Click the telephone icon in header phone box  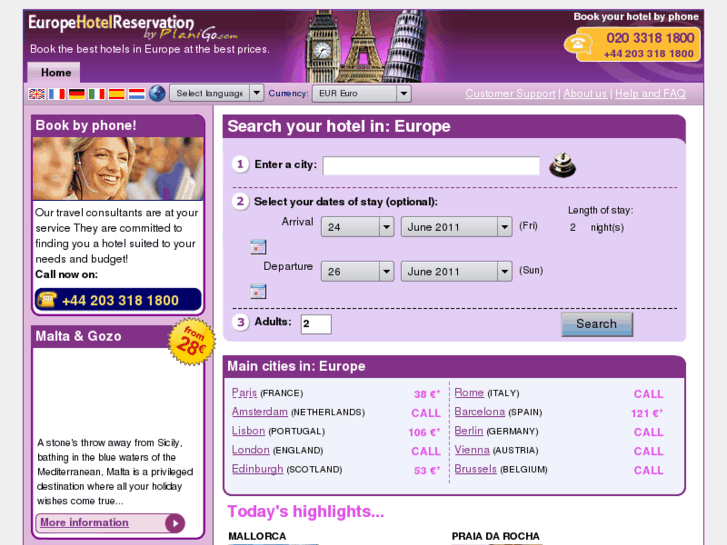pos(578,45)
